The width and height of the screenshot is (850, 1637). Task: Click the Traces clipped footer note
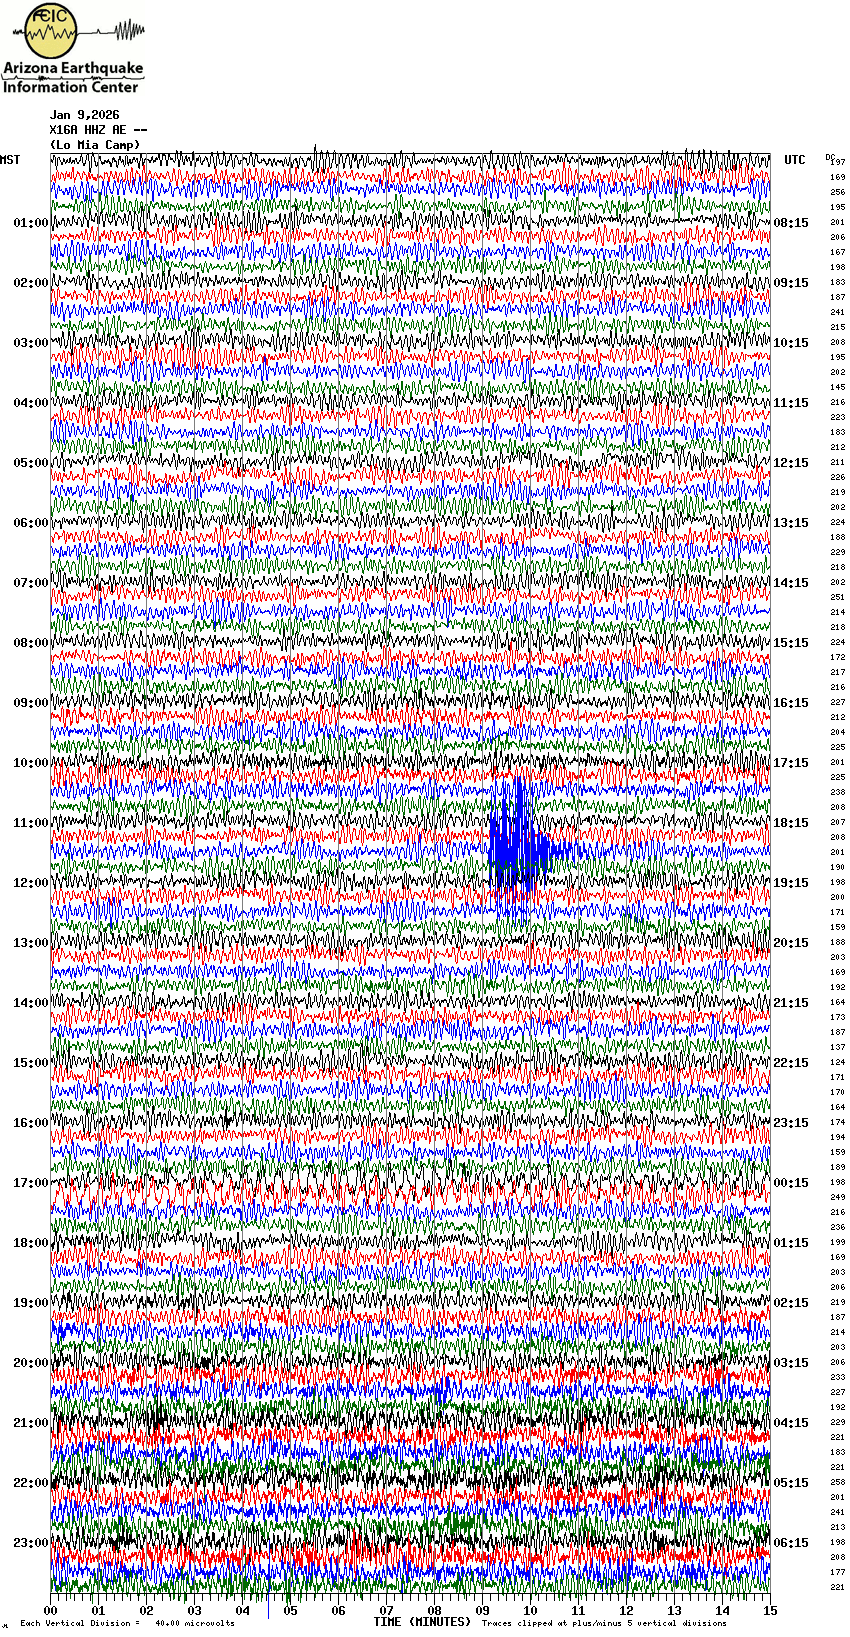tap(604, 1623)
